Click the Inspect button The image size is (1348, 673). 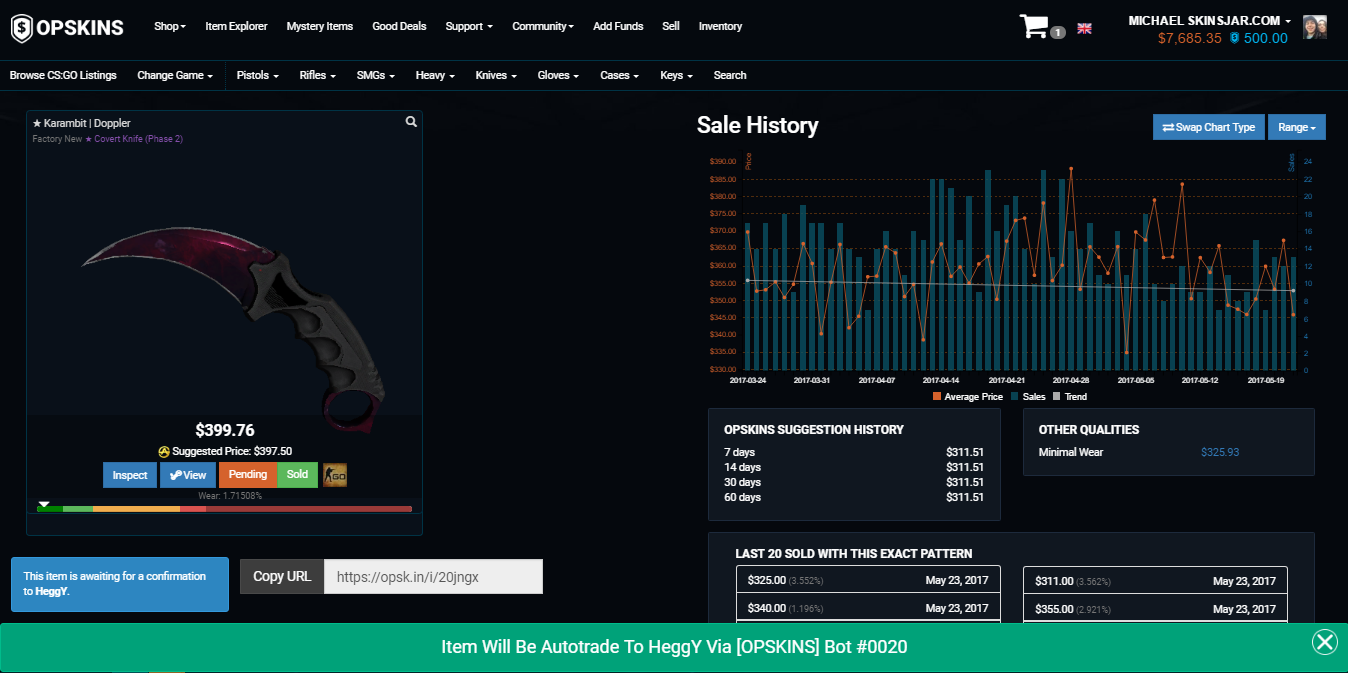[130, 475]
